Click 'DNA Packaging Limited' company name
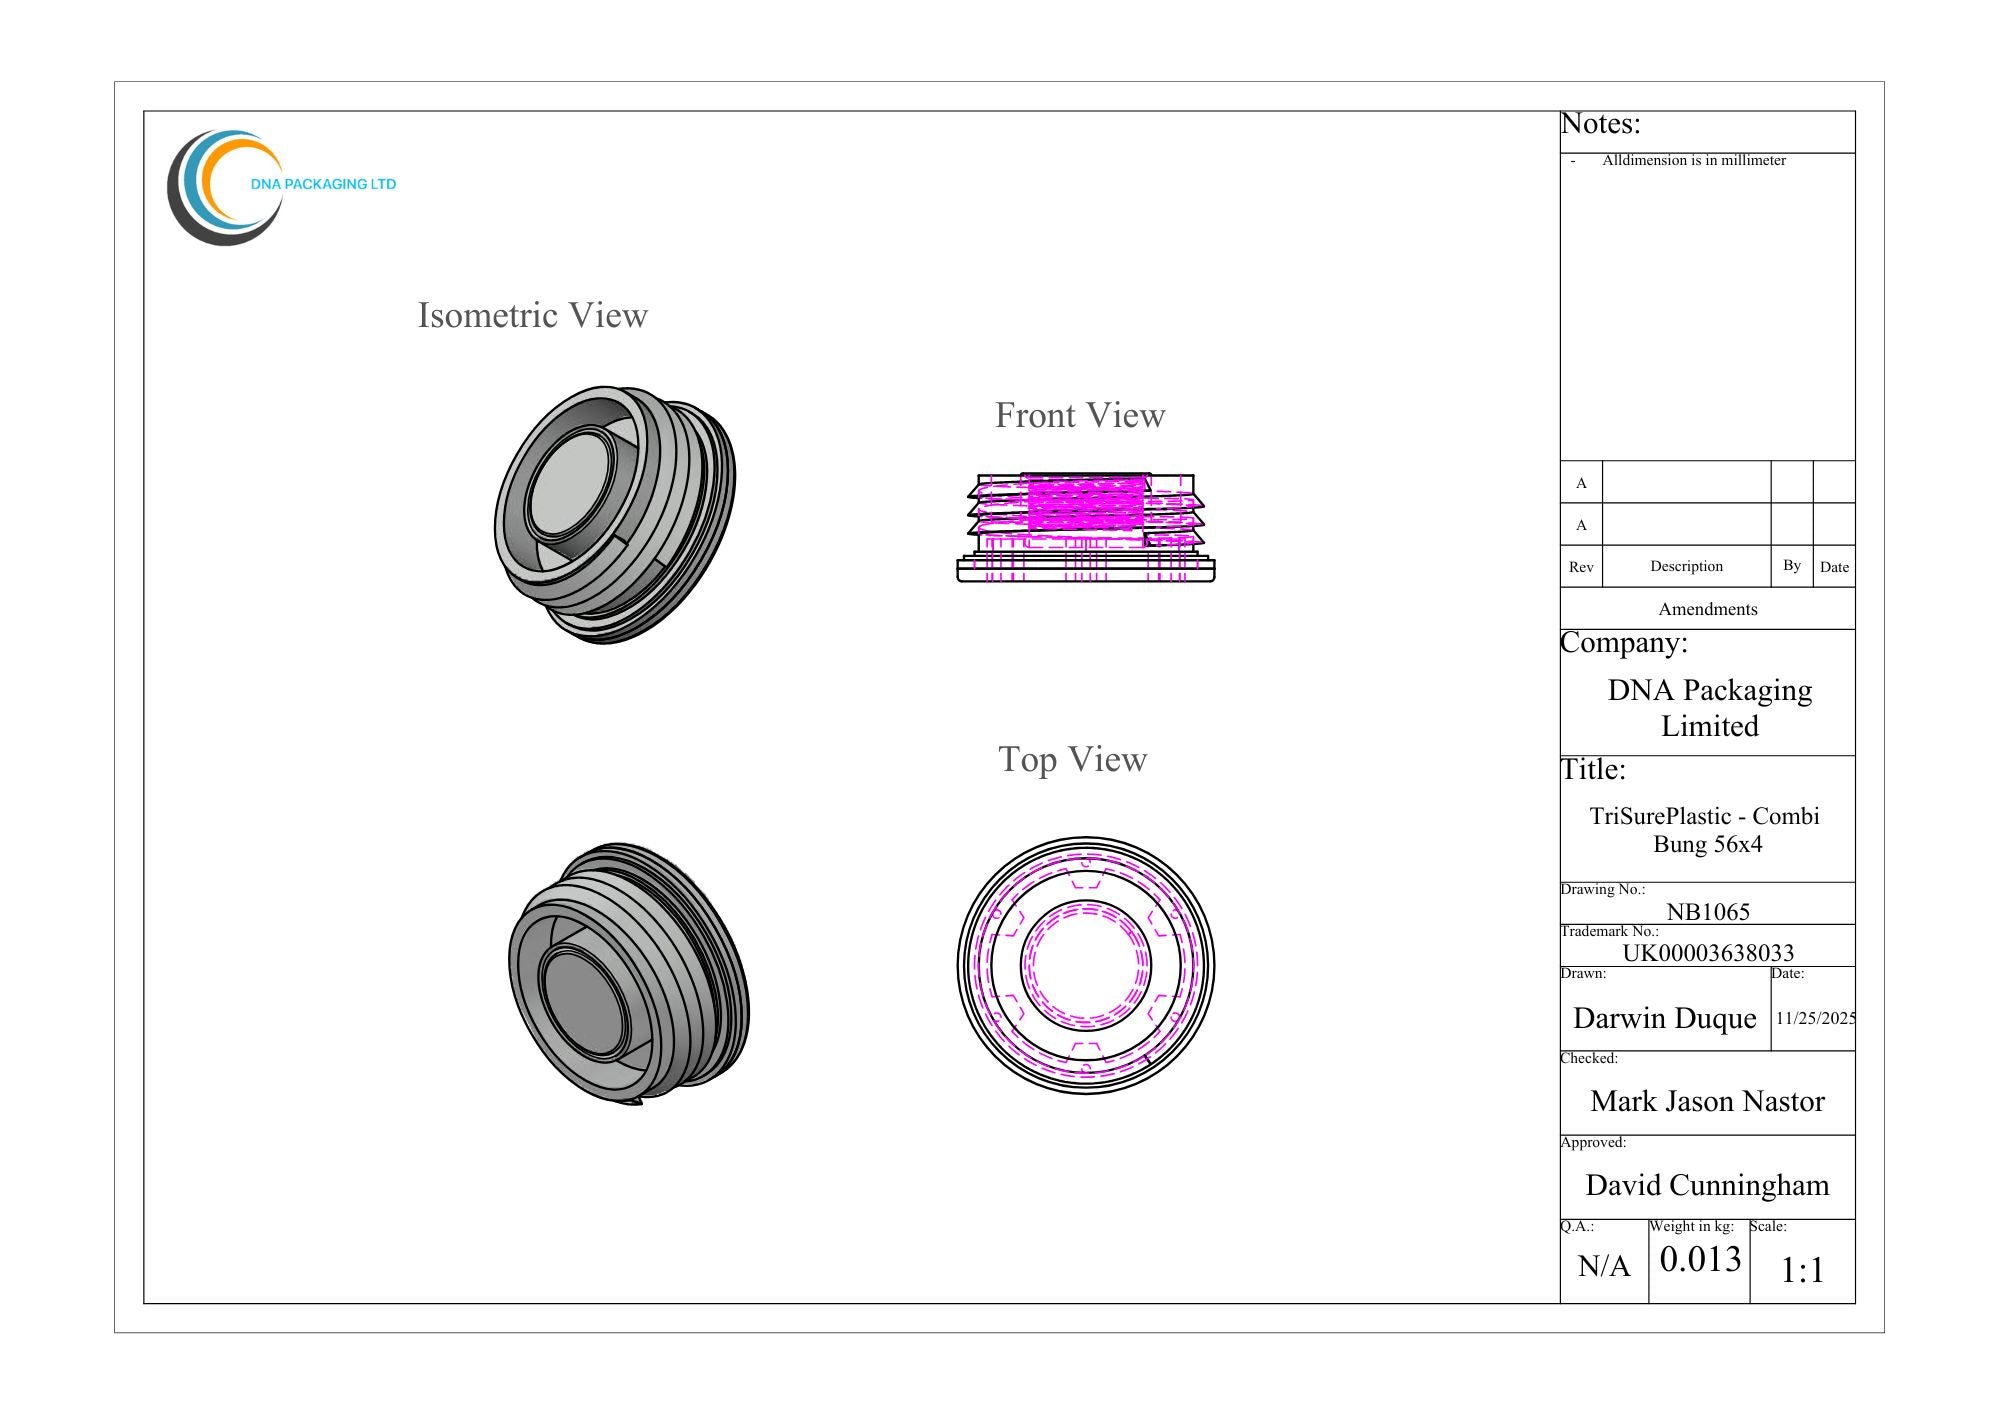This screenshot has width=2000, height=1414. 1709,708
